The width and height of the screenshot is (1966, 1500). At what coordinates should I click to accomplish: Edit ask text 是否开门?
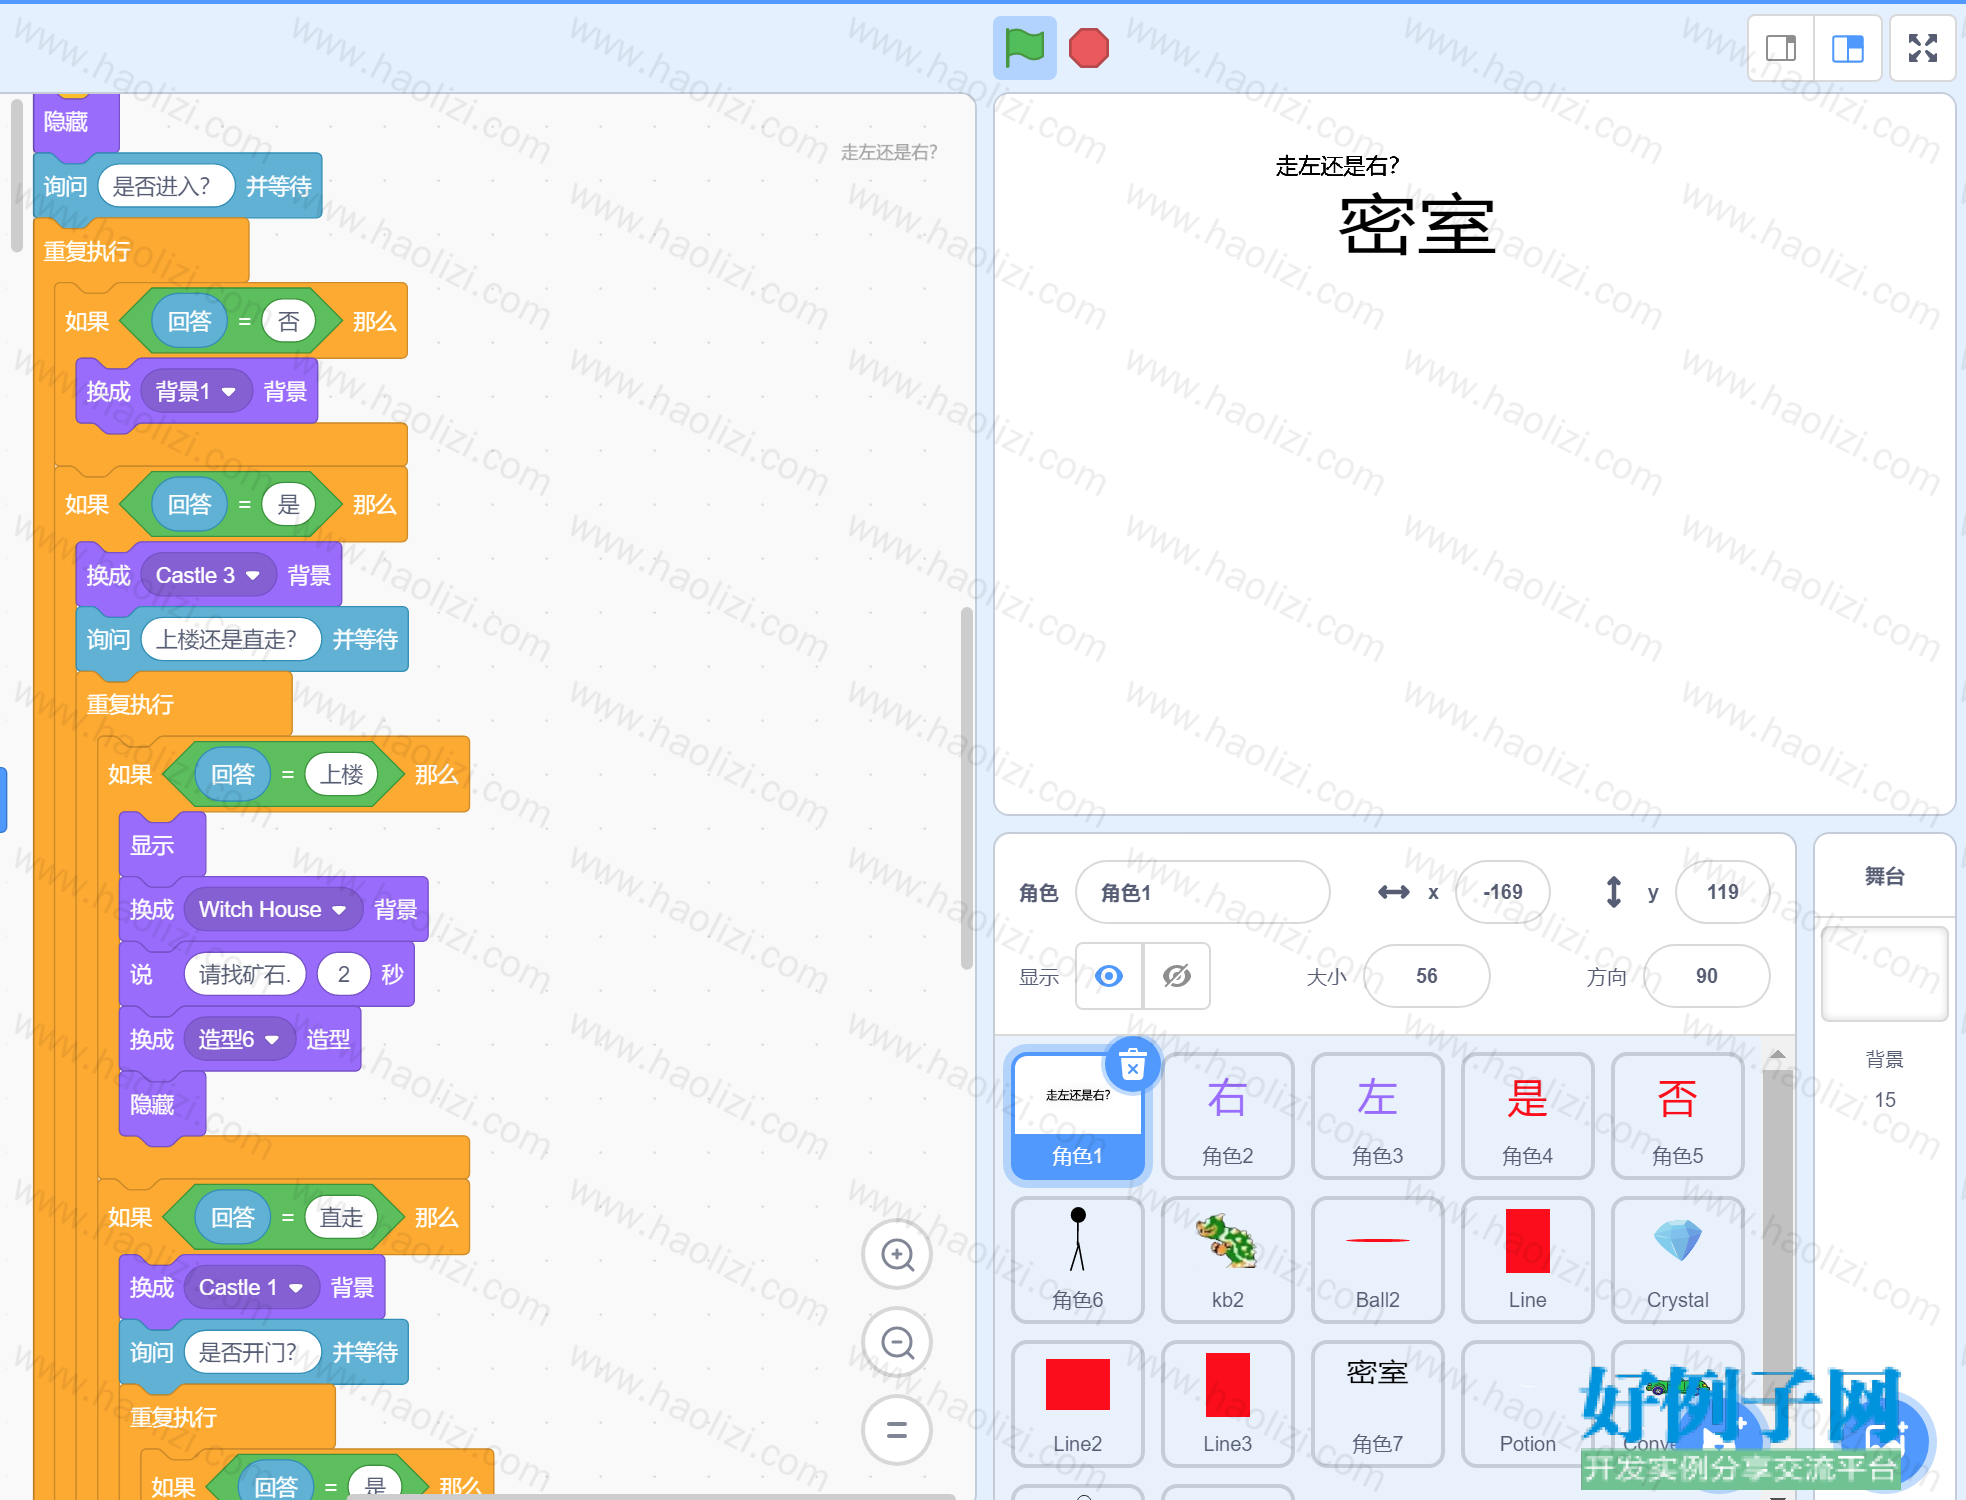(x=252, y=1352)
